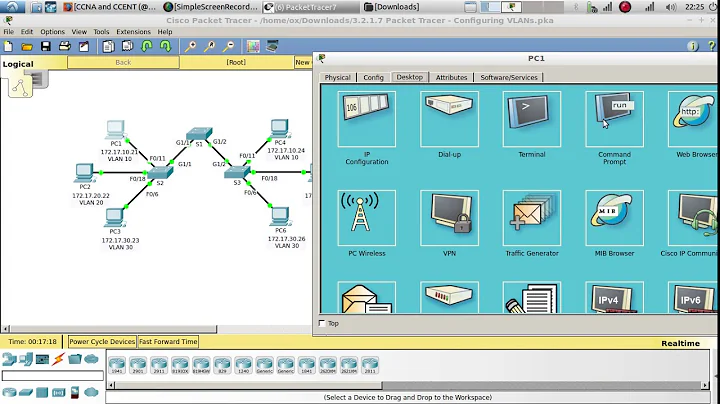
Task: Click the [Root] navigation button
Action: pyautogui.click(x=236, y=62)
